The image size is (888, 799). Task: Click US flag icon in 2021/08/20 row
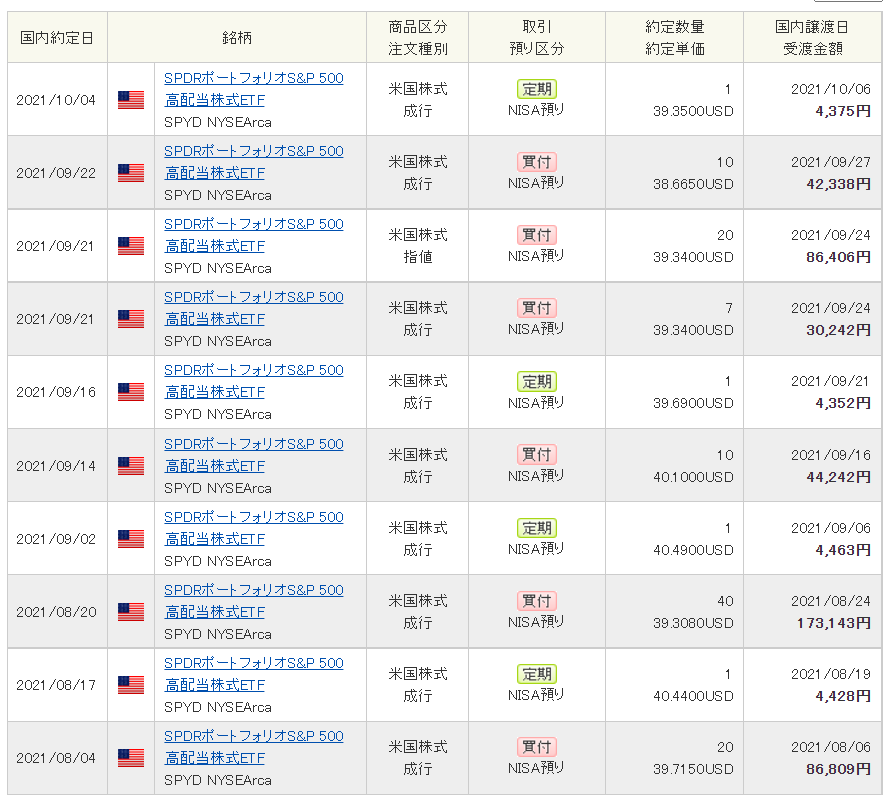coord(131,612)
